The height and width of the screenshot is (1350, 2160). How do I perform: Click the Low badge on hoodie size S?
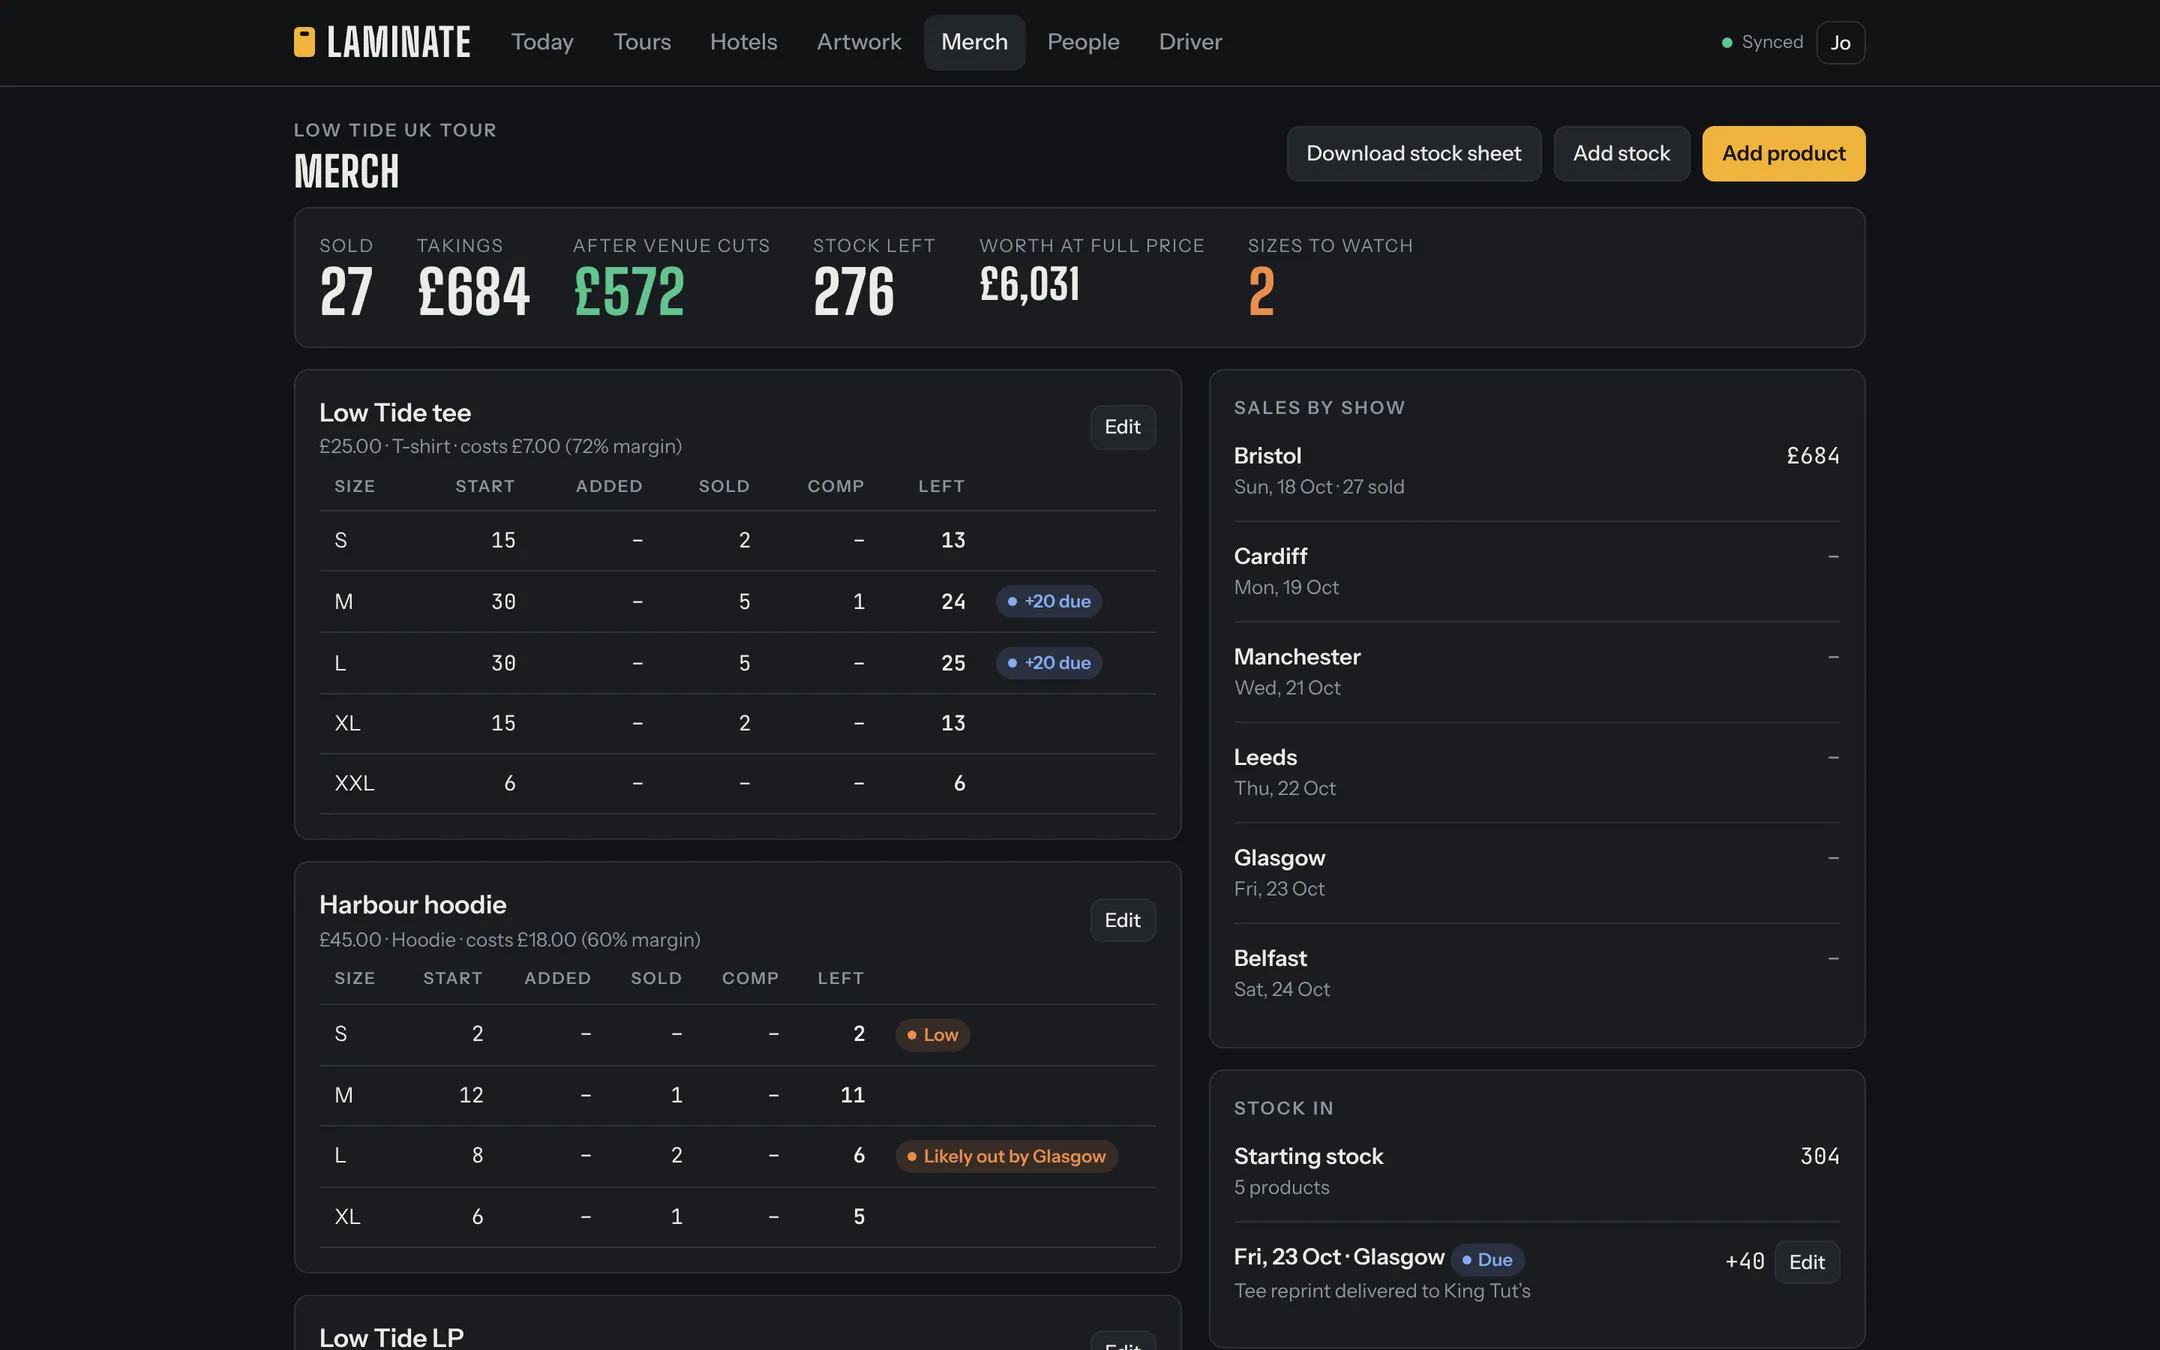[x=932, y=1034]
